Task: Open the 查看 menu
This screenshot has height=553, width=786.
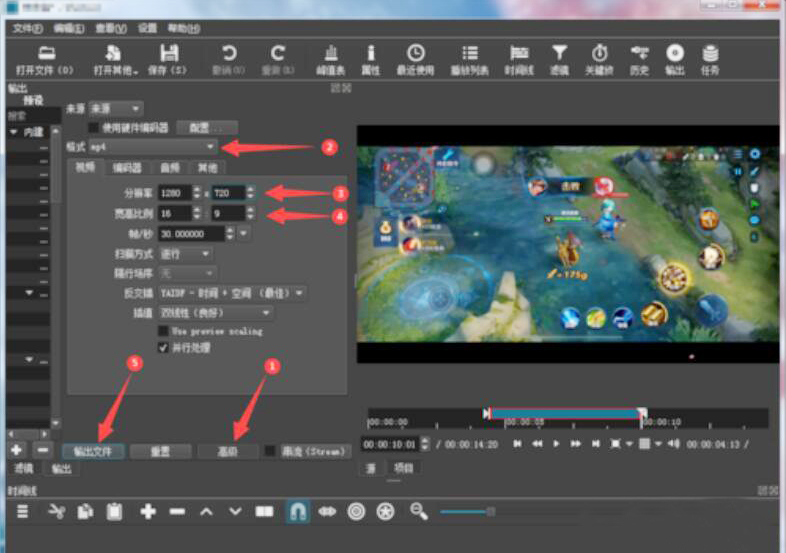Action: point(111,29)
